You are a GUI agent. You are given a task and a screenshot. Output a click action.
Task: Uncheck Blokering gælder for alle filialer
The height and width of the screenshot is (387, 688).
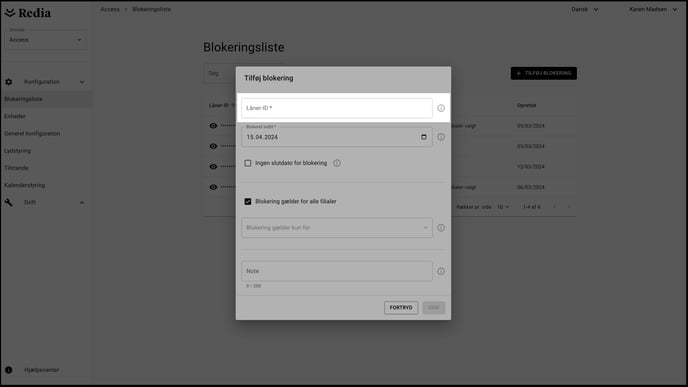[248, 201]
